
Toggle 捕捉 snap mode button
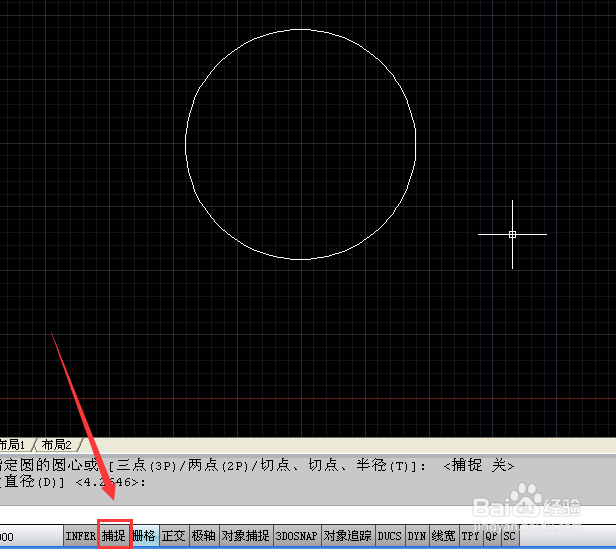[114, 536]
